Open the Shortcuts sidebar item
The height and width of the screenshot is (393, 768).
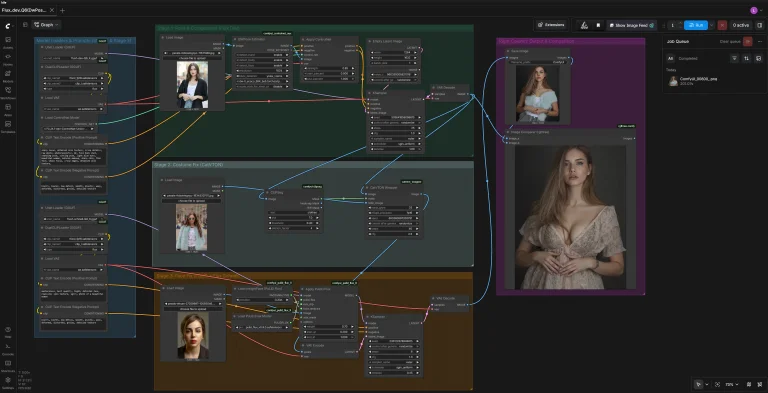(8, 366)
